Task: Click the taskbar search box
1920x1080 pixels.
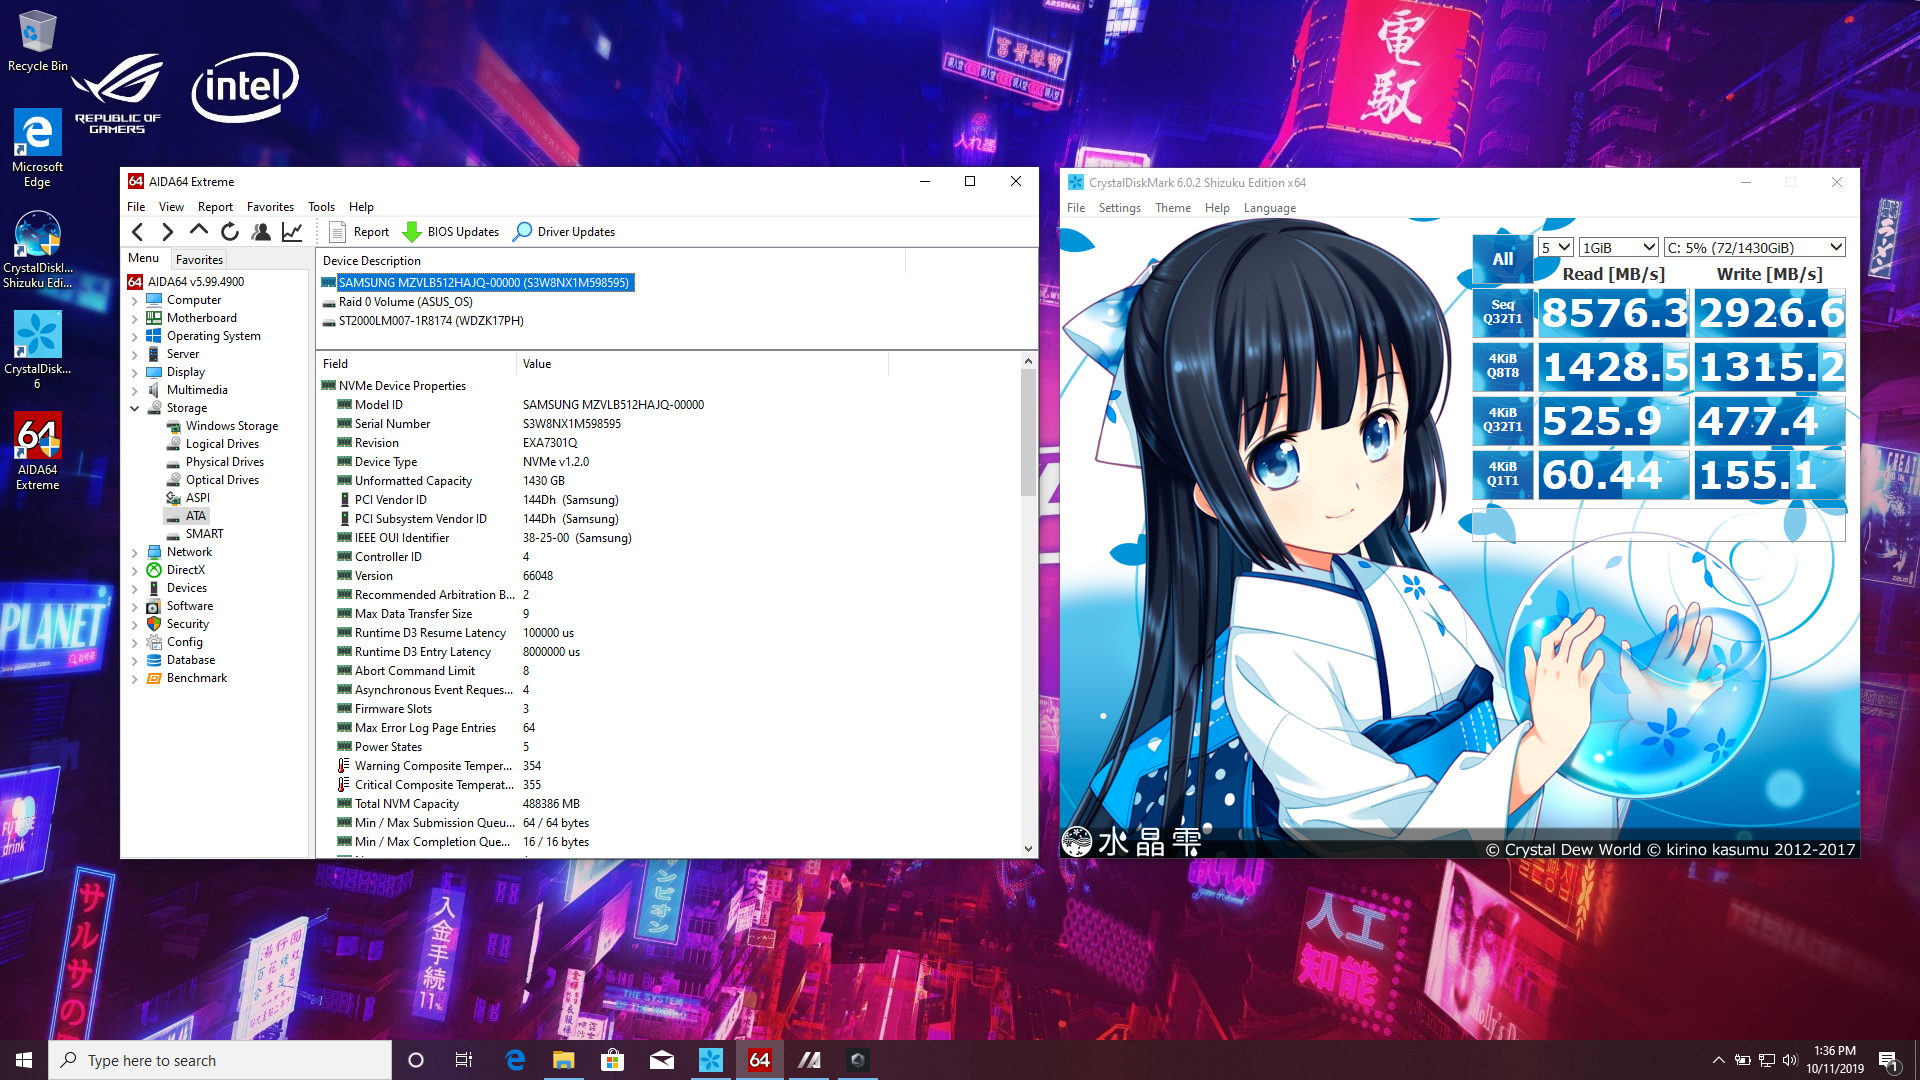Action: [220, 1060]
